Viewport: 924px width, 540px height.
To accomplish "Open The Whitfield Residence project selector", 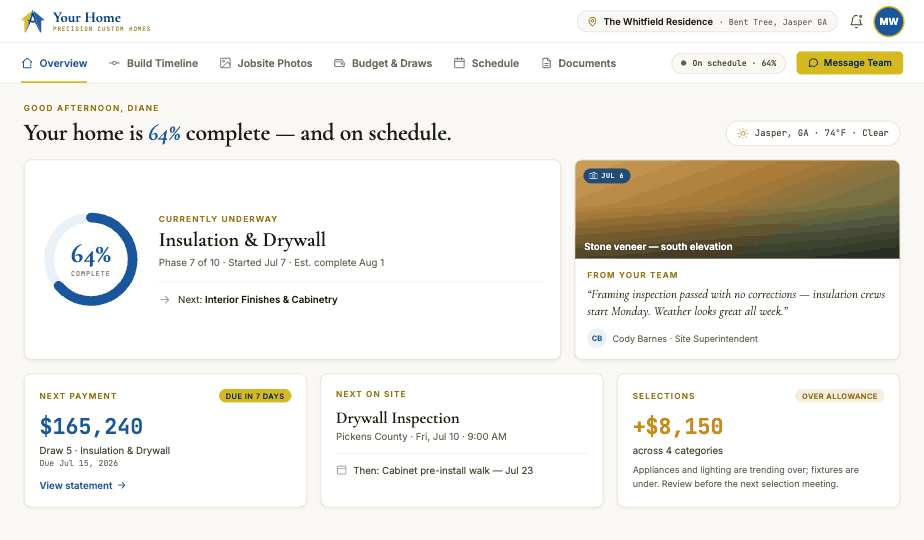I will coord(707,22).
